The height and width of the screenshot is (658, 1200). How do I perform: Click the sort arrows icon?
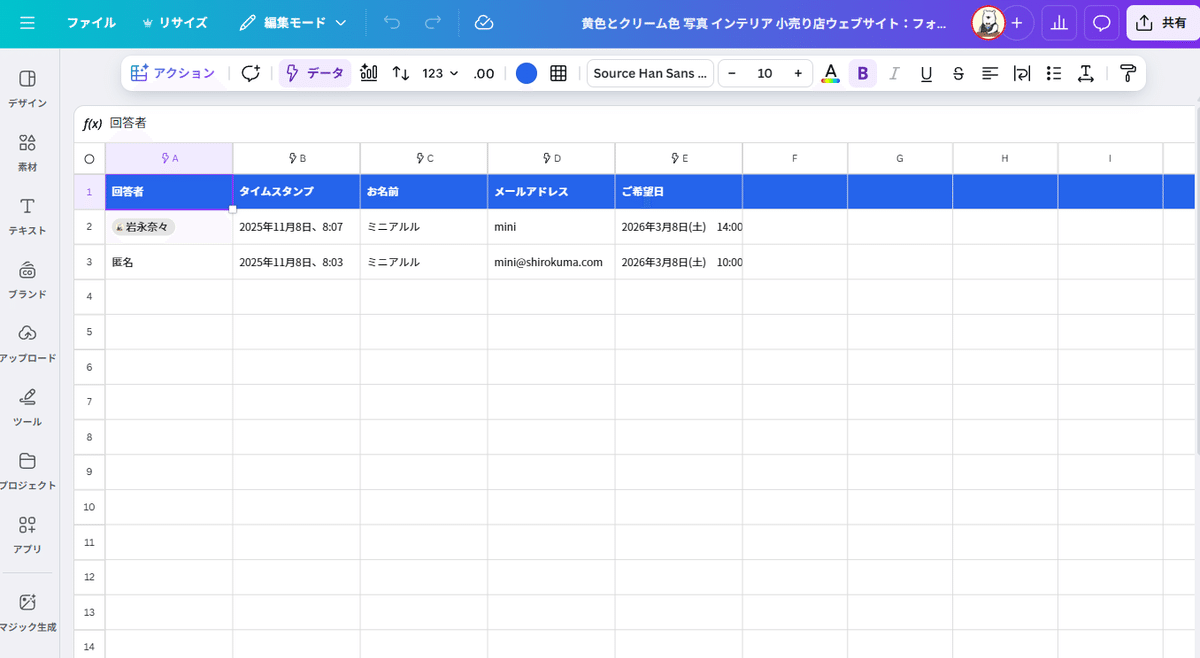pos(401,73)
